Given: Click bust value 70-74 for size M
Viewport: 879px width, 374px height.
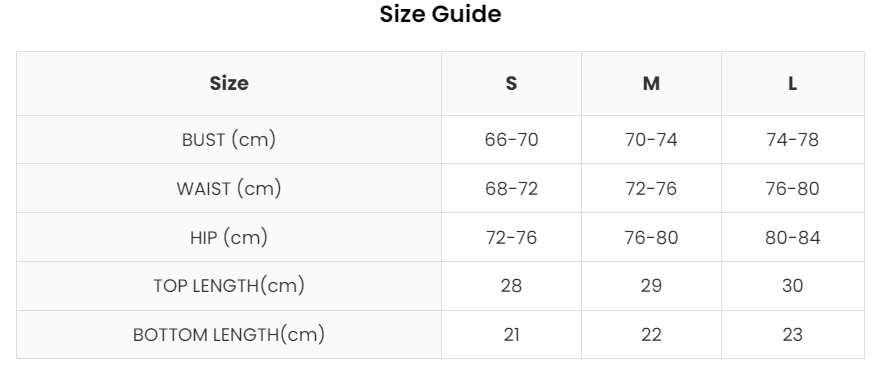Looking at the screenshot, I should click(x=651, y=140).
